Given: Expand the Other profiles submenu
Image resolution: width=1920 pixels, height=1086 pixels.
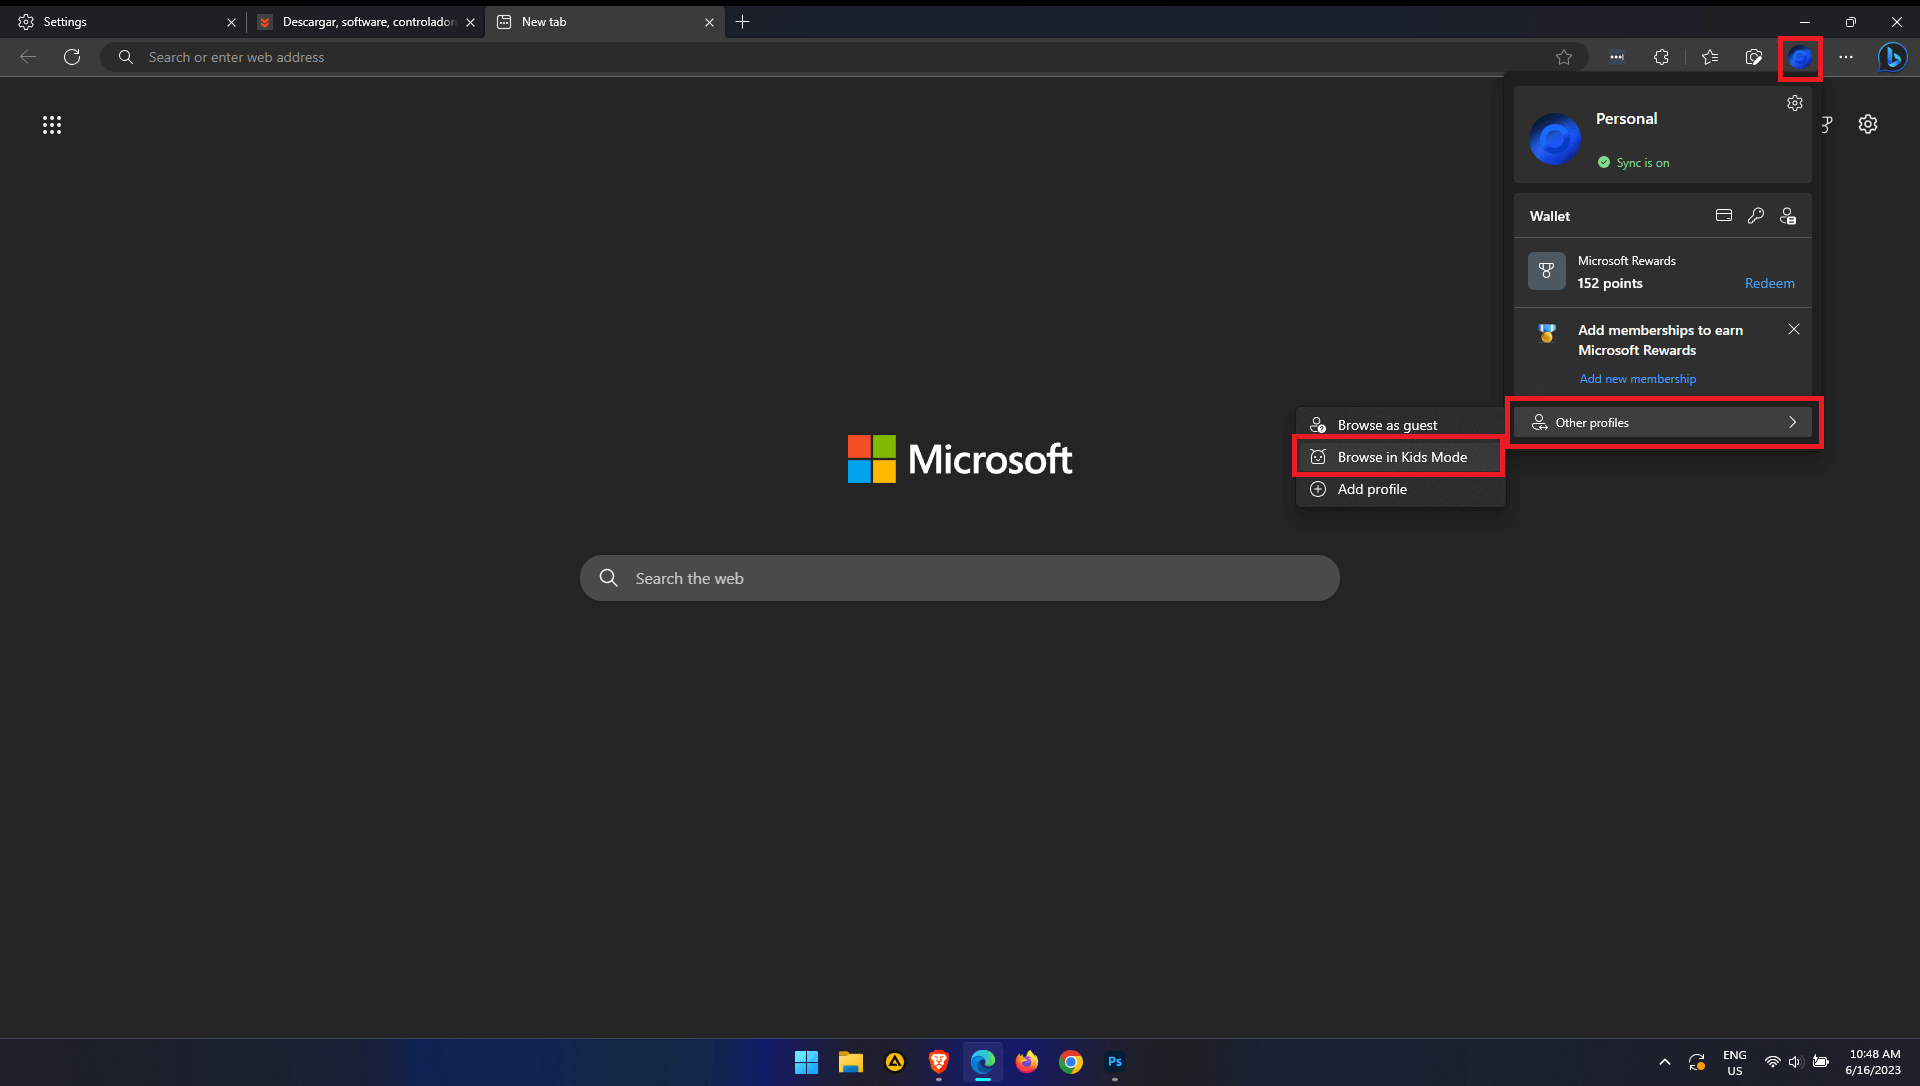Looking at the screenshot, I should click(x=1663, y=423).
